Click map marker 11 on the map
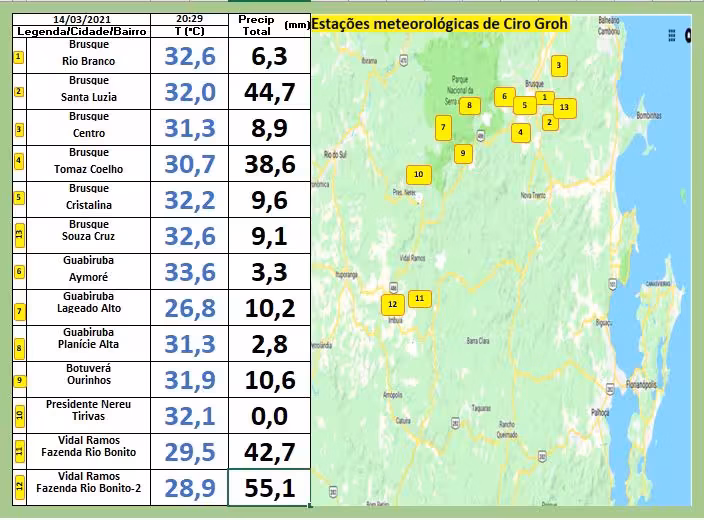 coord(420,298)
